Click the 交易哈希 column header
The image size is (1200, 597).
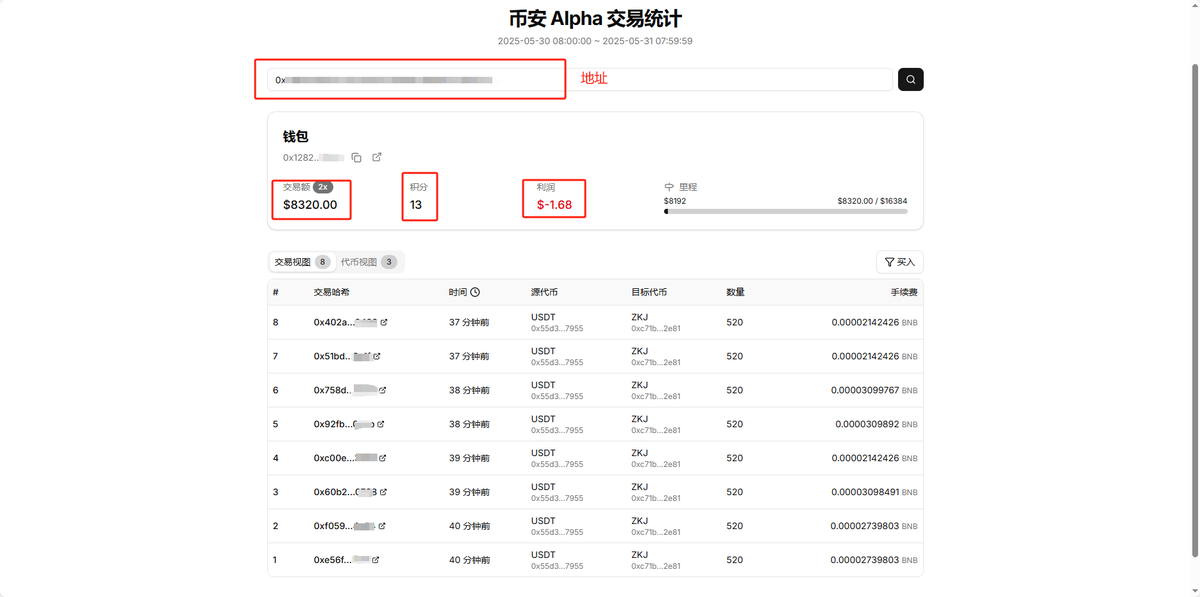tap(332, 292)
